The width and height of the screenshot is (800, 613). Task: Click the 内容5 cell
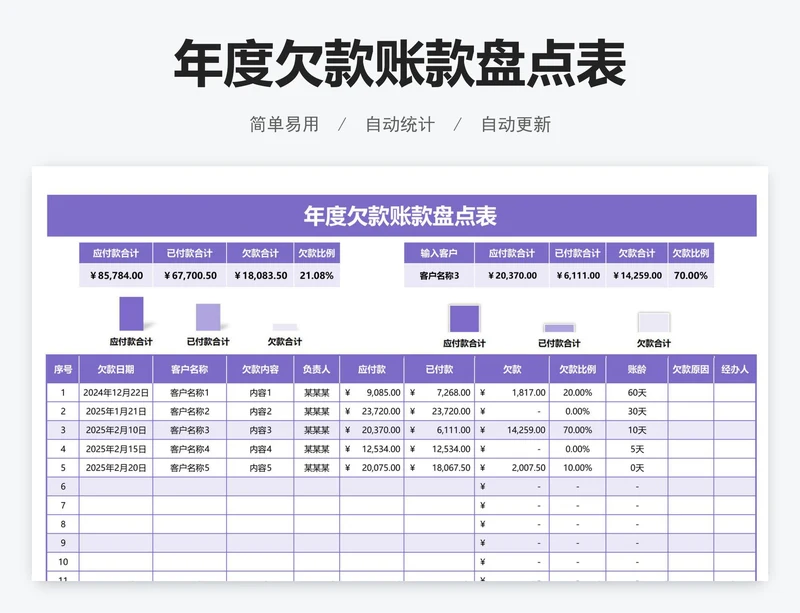click(x=260, y=468)
